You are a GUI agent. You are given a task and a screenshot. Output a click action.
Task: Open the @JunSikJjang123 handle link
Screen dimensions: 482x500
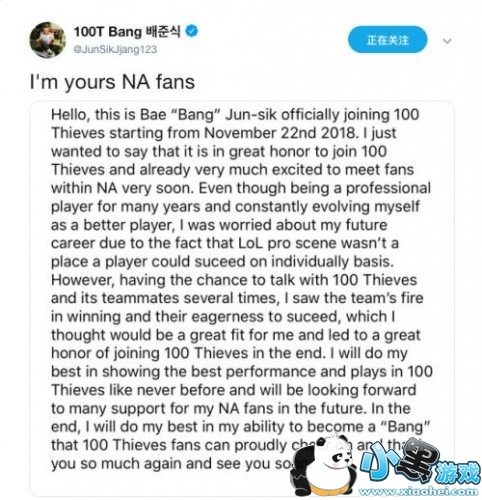pos(115,49)
